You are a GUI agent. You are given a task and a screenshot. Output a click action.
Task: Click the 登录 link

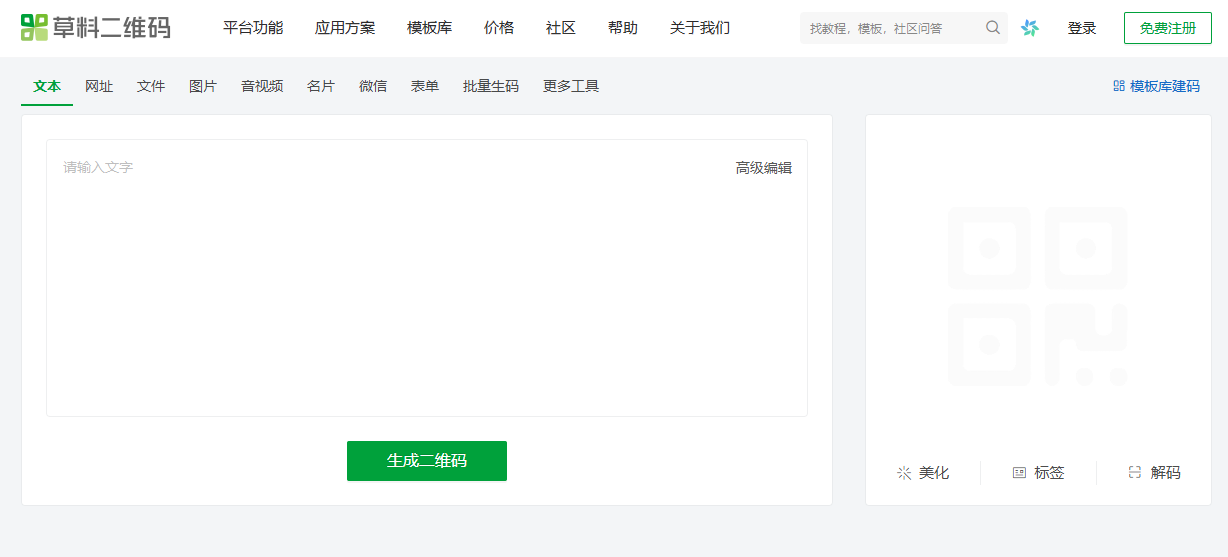1082,28
